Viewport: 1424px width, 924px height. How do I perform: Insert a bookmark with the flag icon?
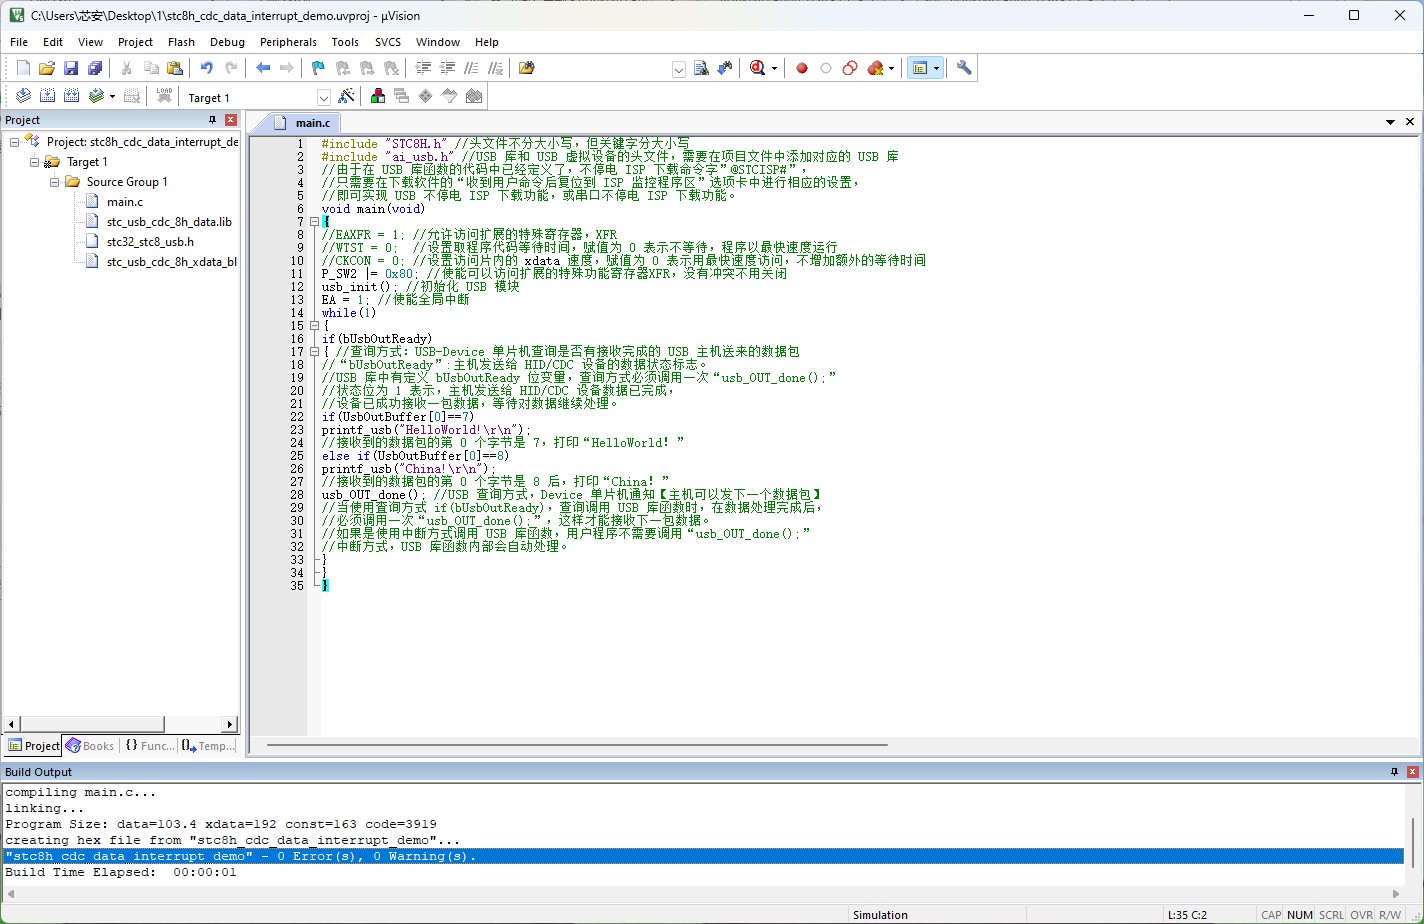click(318, 68)
